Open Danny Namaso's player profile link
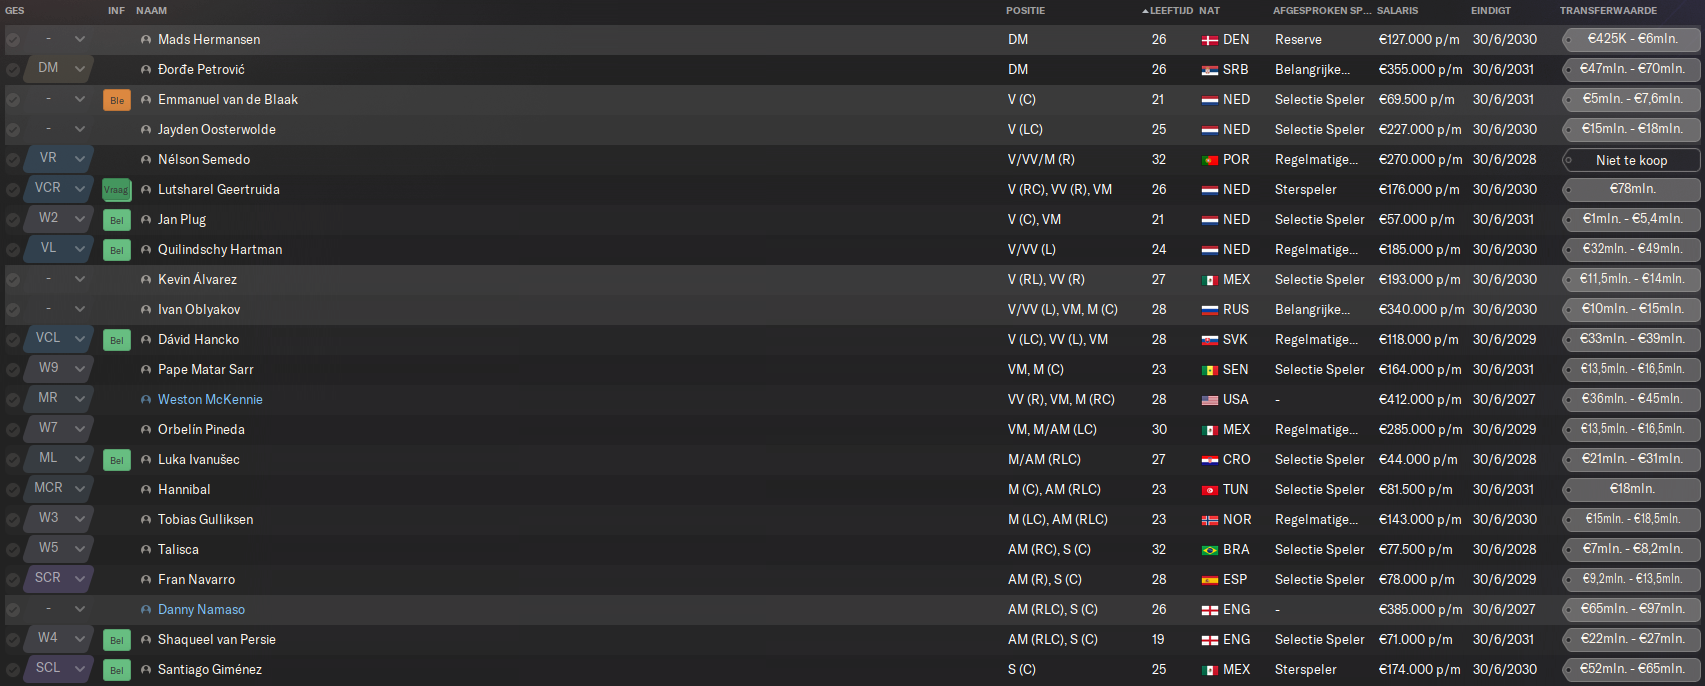Image resolution: width=1705 pixels, height=686 pixels. (x=201, y=610)
